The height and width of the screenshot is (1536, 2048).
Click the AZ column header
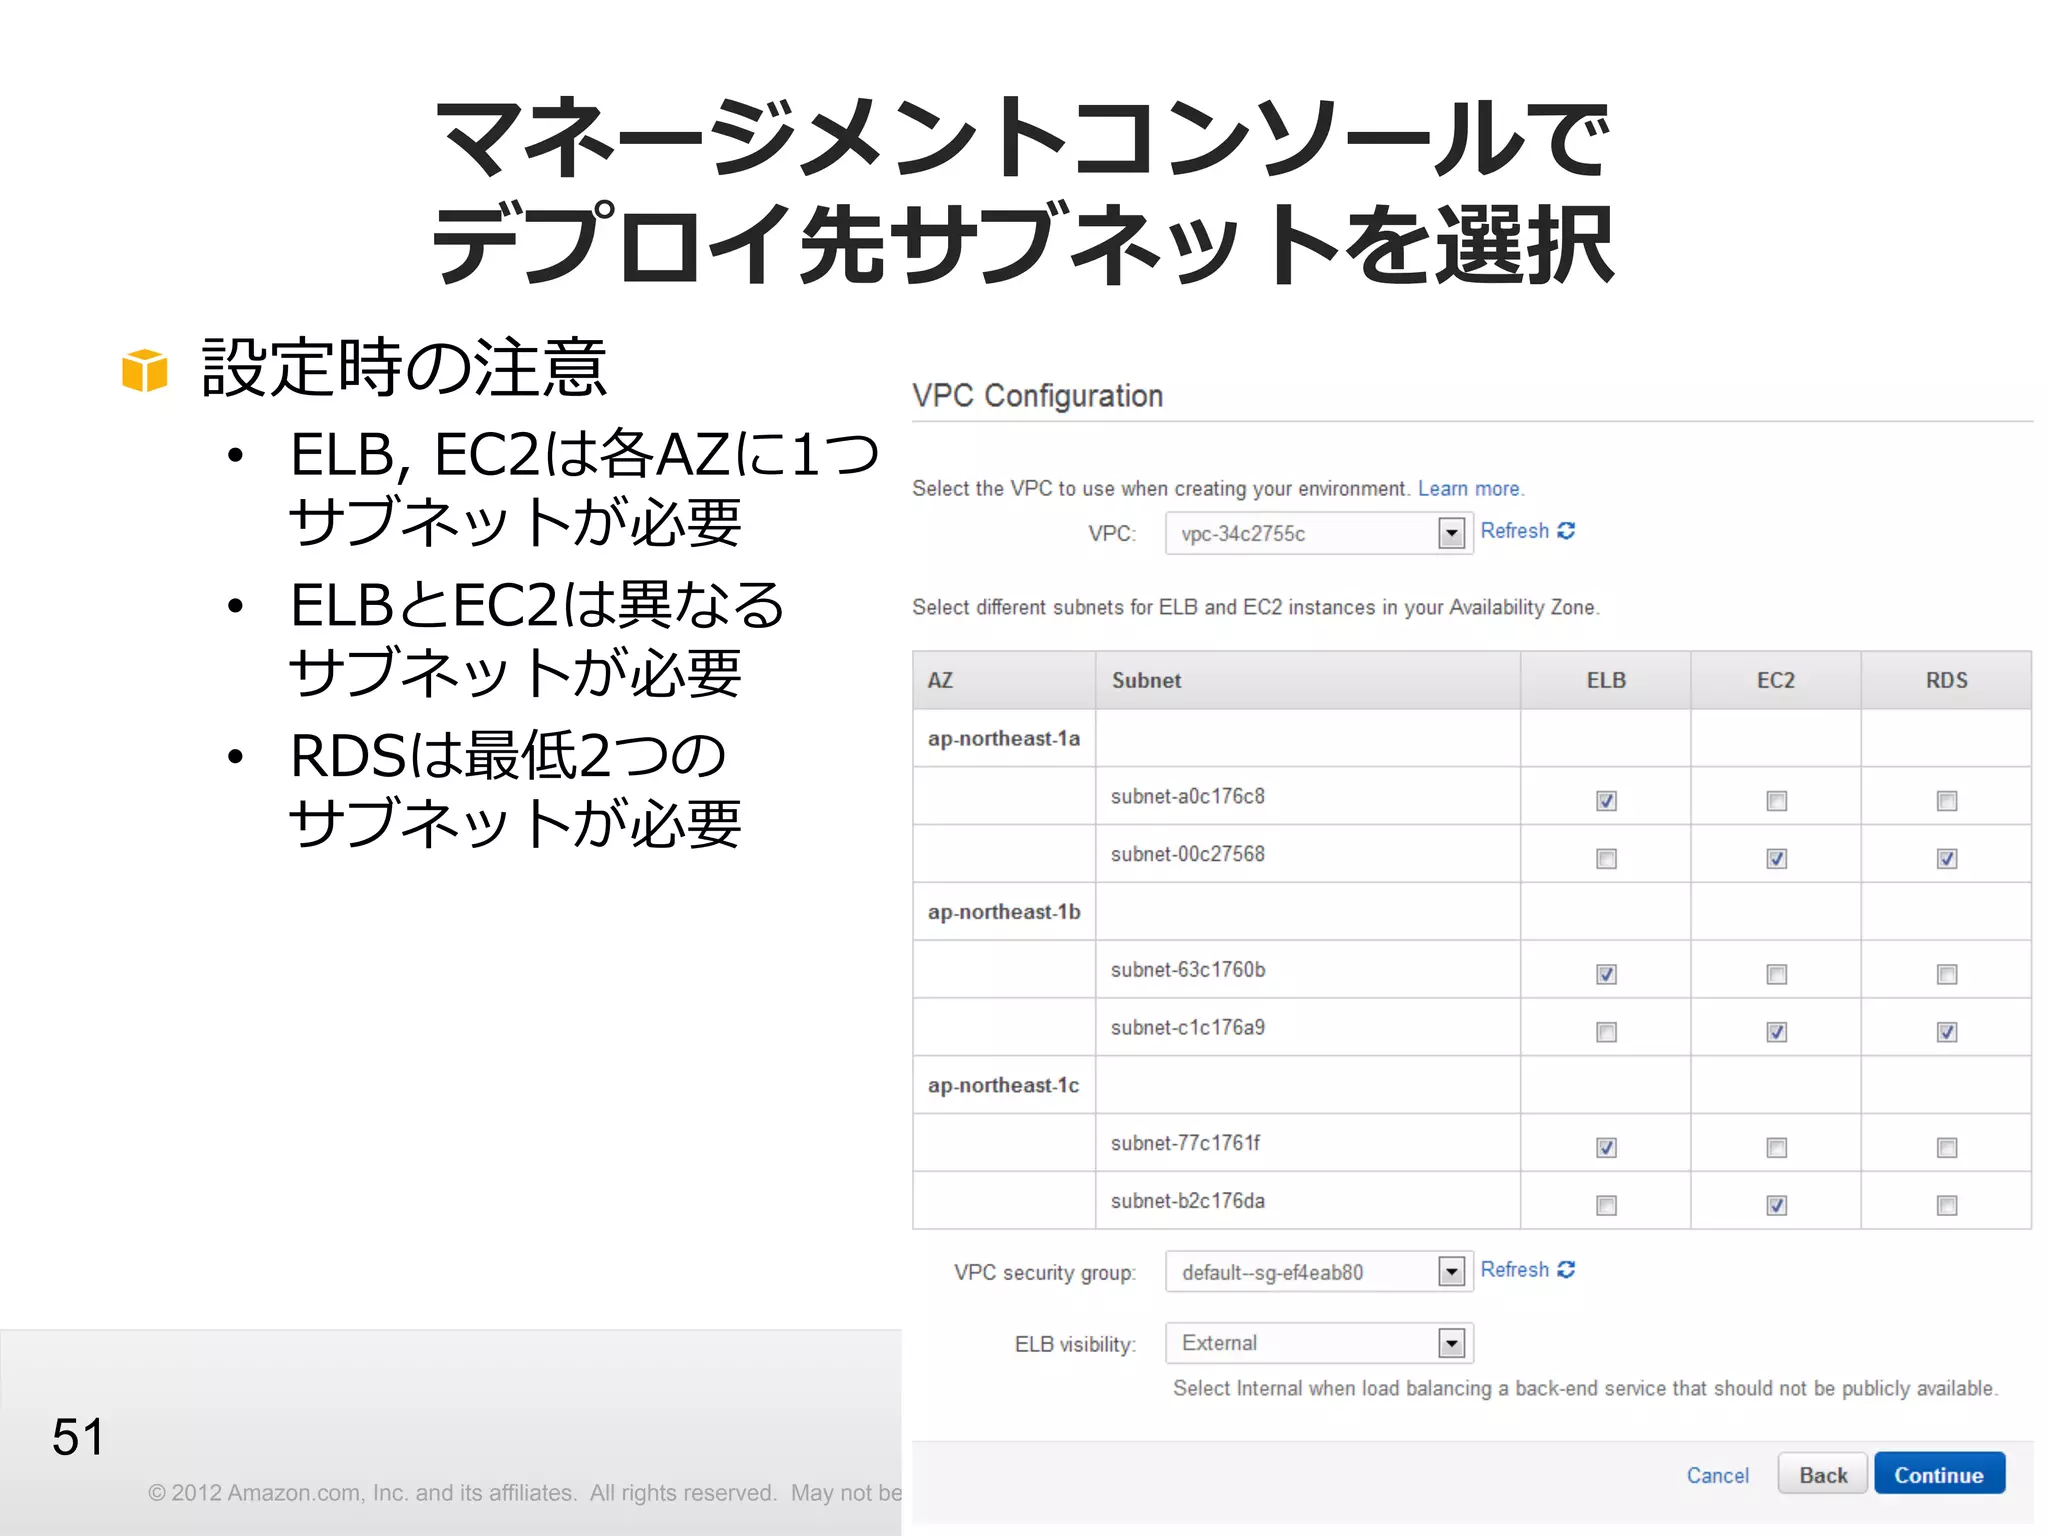coord(1004,680)
